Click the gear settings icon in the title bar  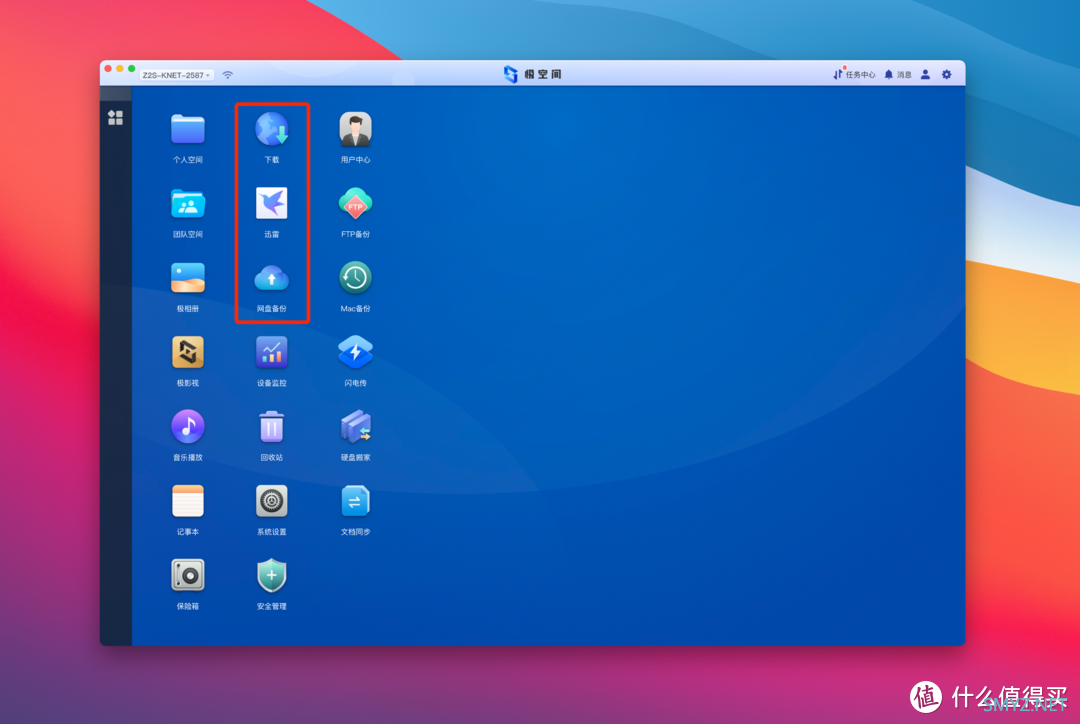[x=947, y=74]
